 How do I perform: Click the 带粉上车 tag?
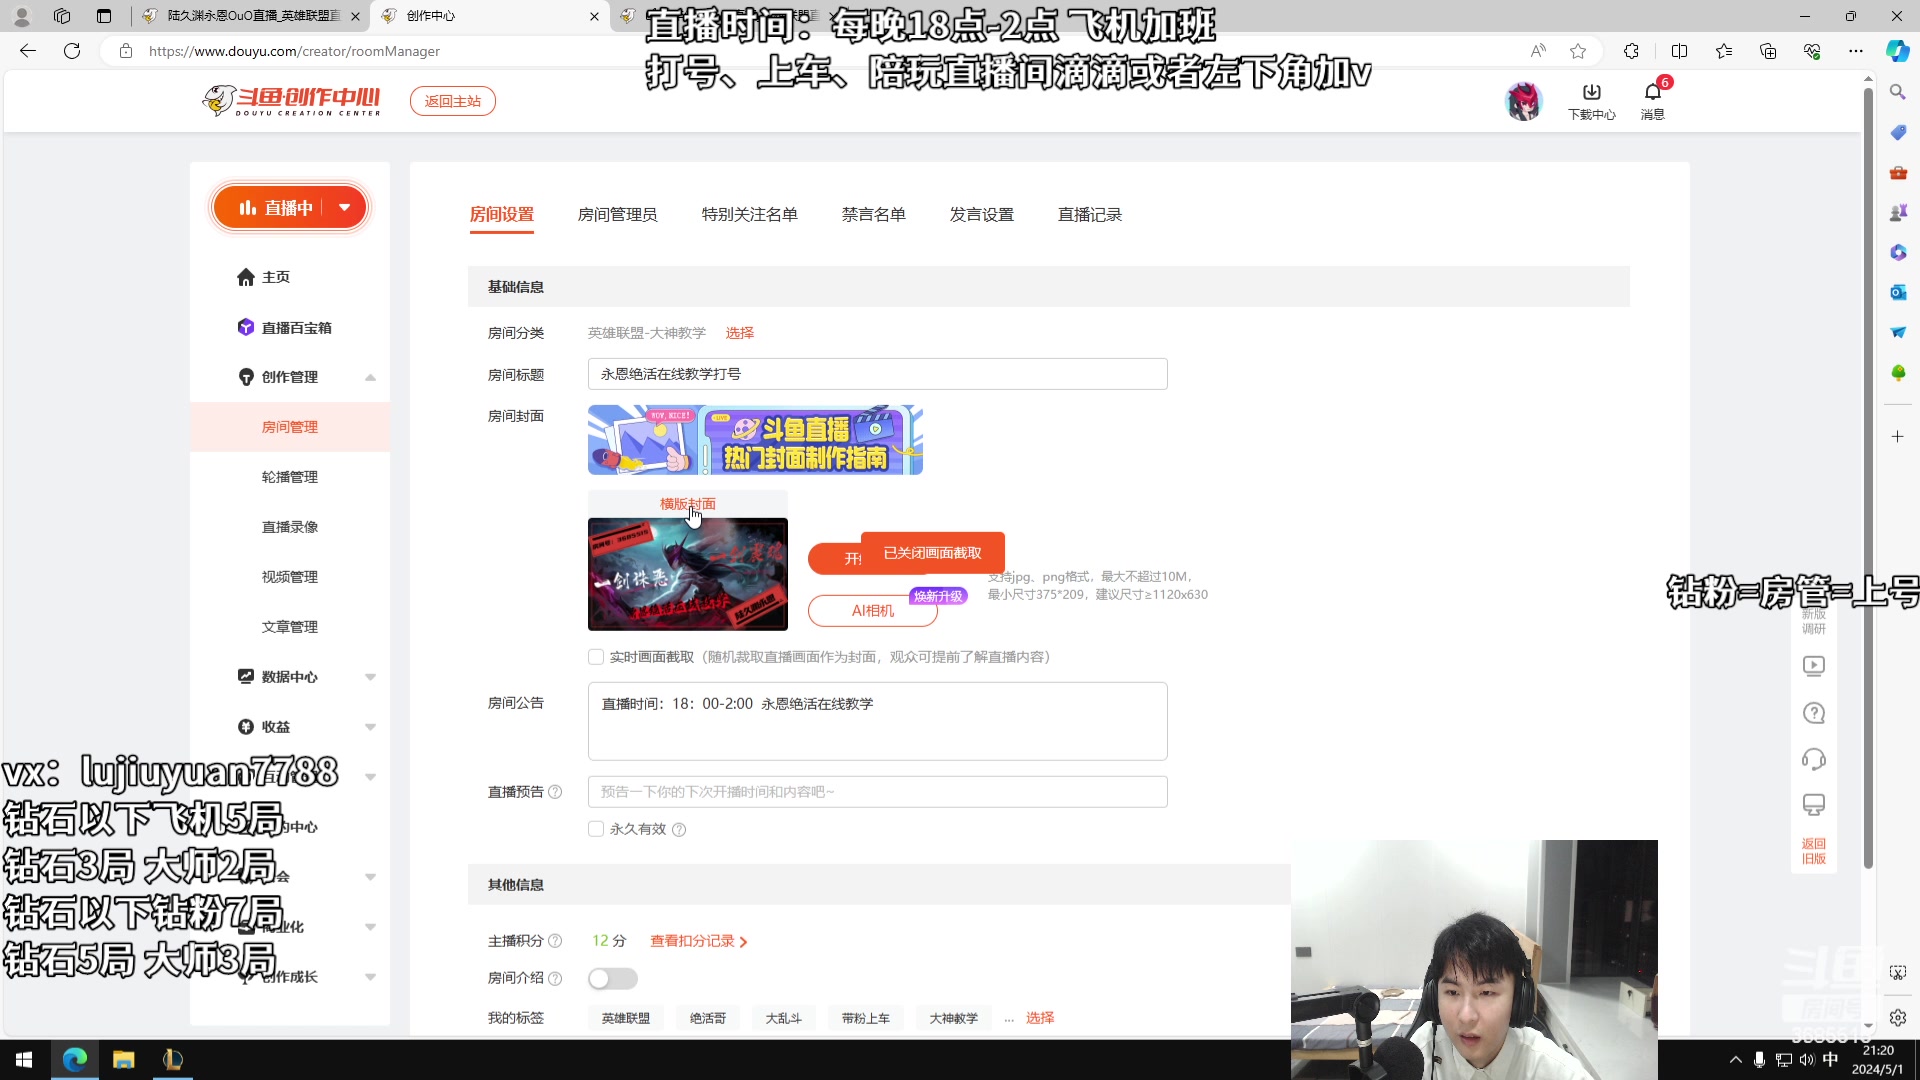[x=866, y=1018]
